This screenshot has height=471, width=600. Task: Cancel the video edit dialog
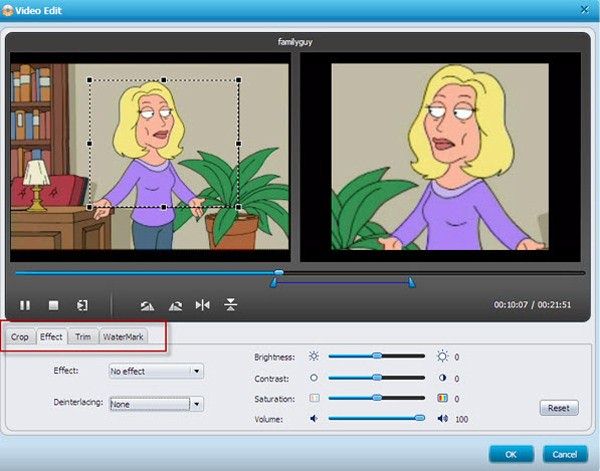(x=565, y=454)
